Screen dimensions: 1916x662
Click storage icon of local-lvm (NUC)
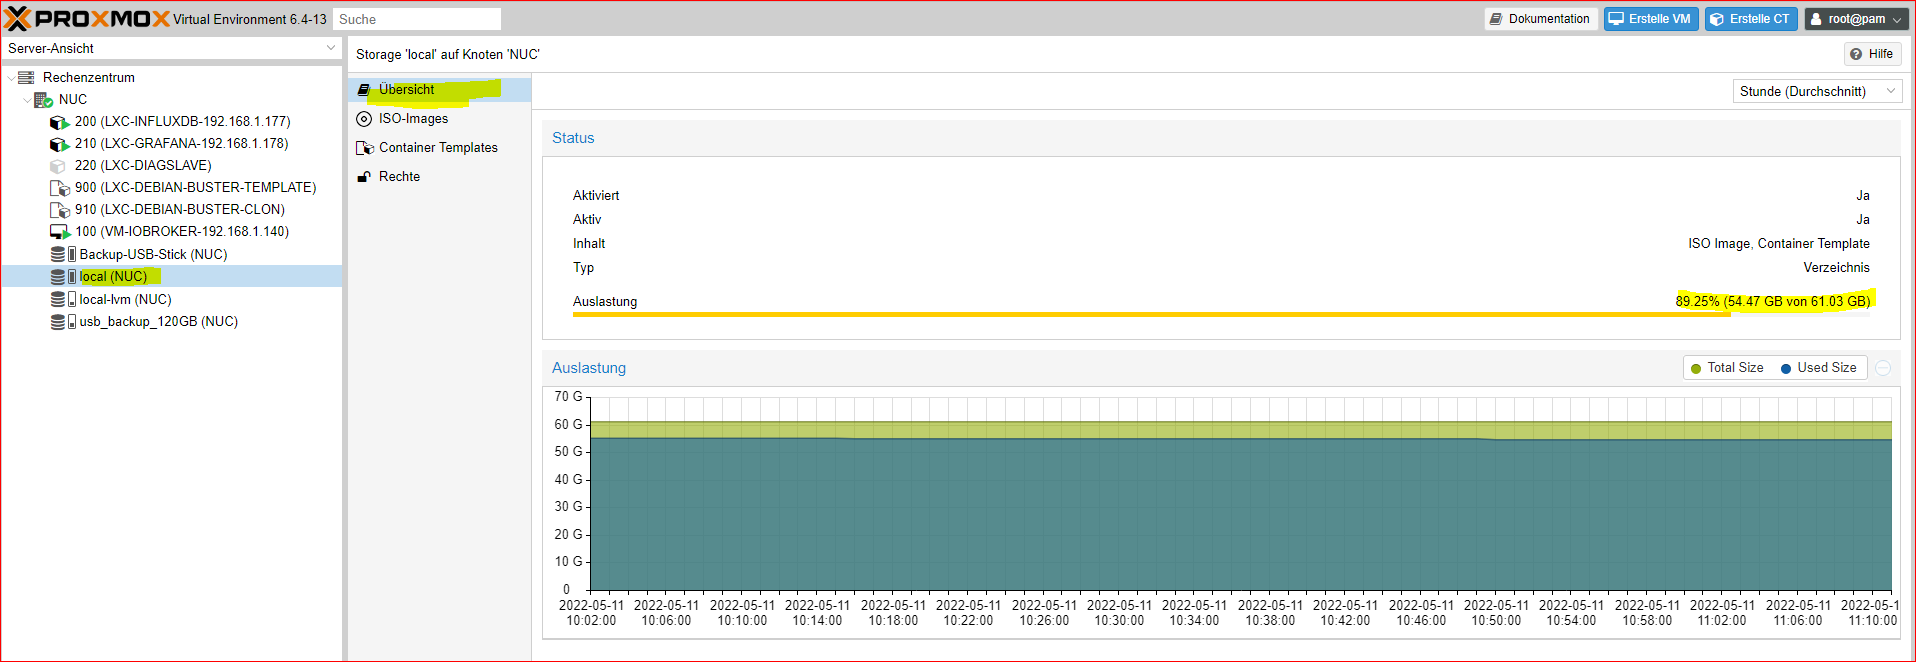(63, 299)
